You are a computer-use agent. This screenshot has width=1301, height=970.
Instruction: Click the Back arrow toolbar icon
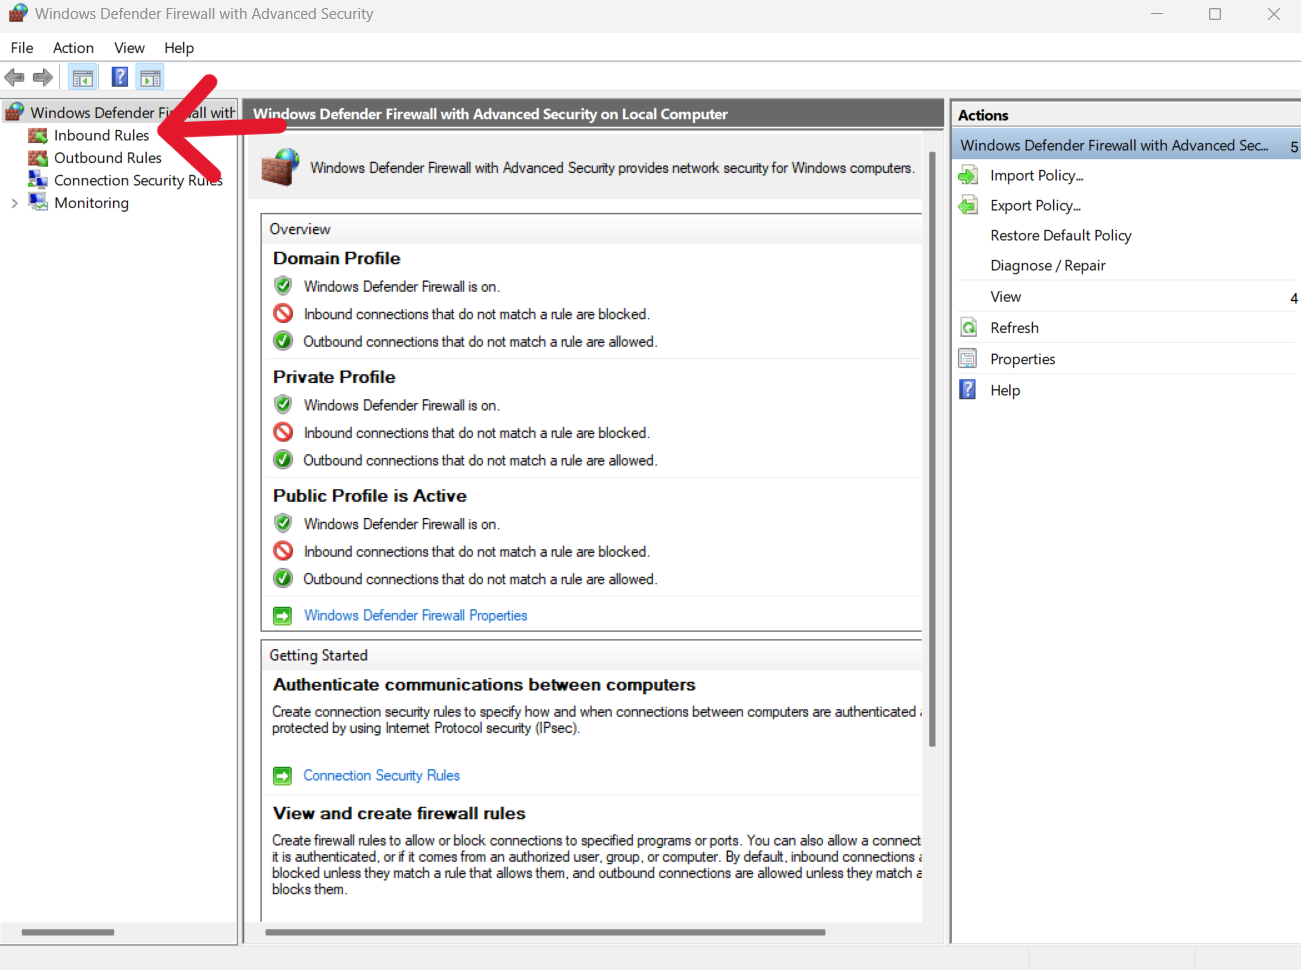coord(14,77)
